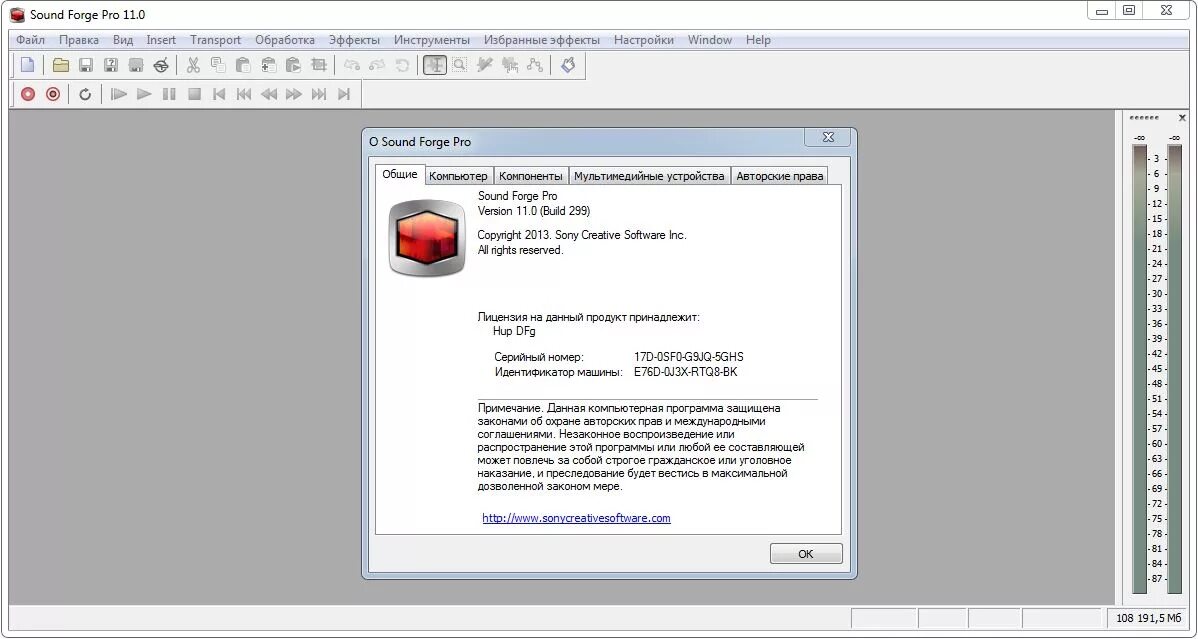This screenshot has height=639, width=1198.
Task: Open the Transport menu
Action: tap(215, 40)
